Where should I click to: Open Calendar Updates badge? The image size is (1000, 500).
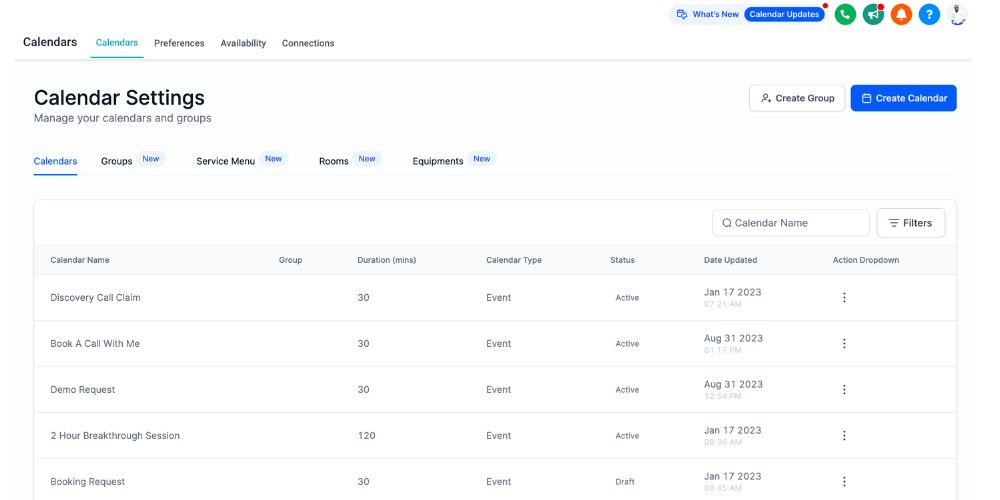tap(784, 15)
